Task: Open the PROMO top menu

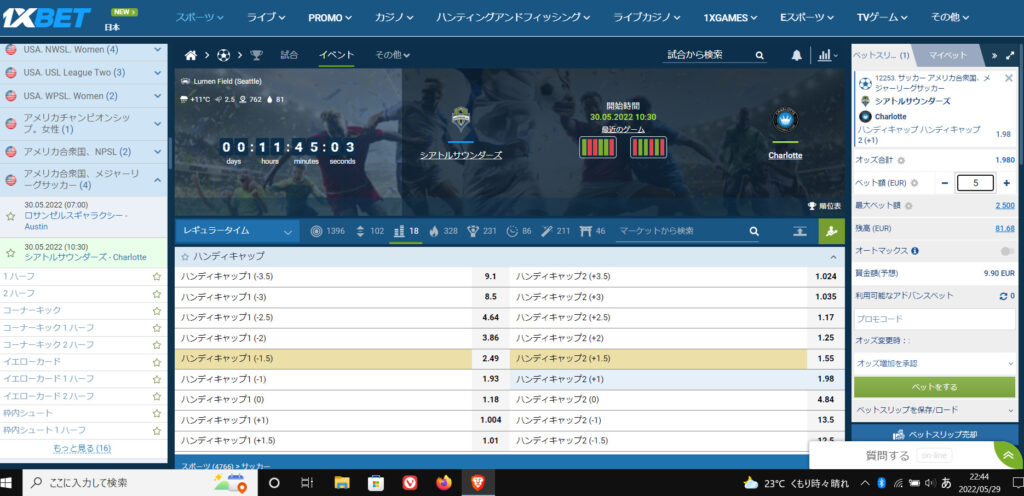Action: click(x=330, y=18)
